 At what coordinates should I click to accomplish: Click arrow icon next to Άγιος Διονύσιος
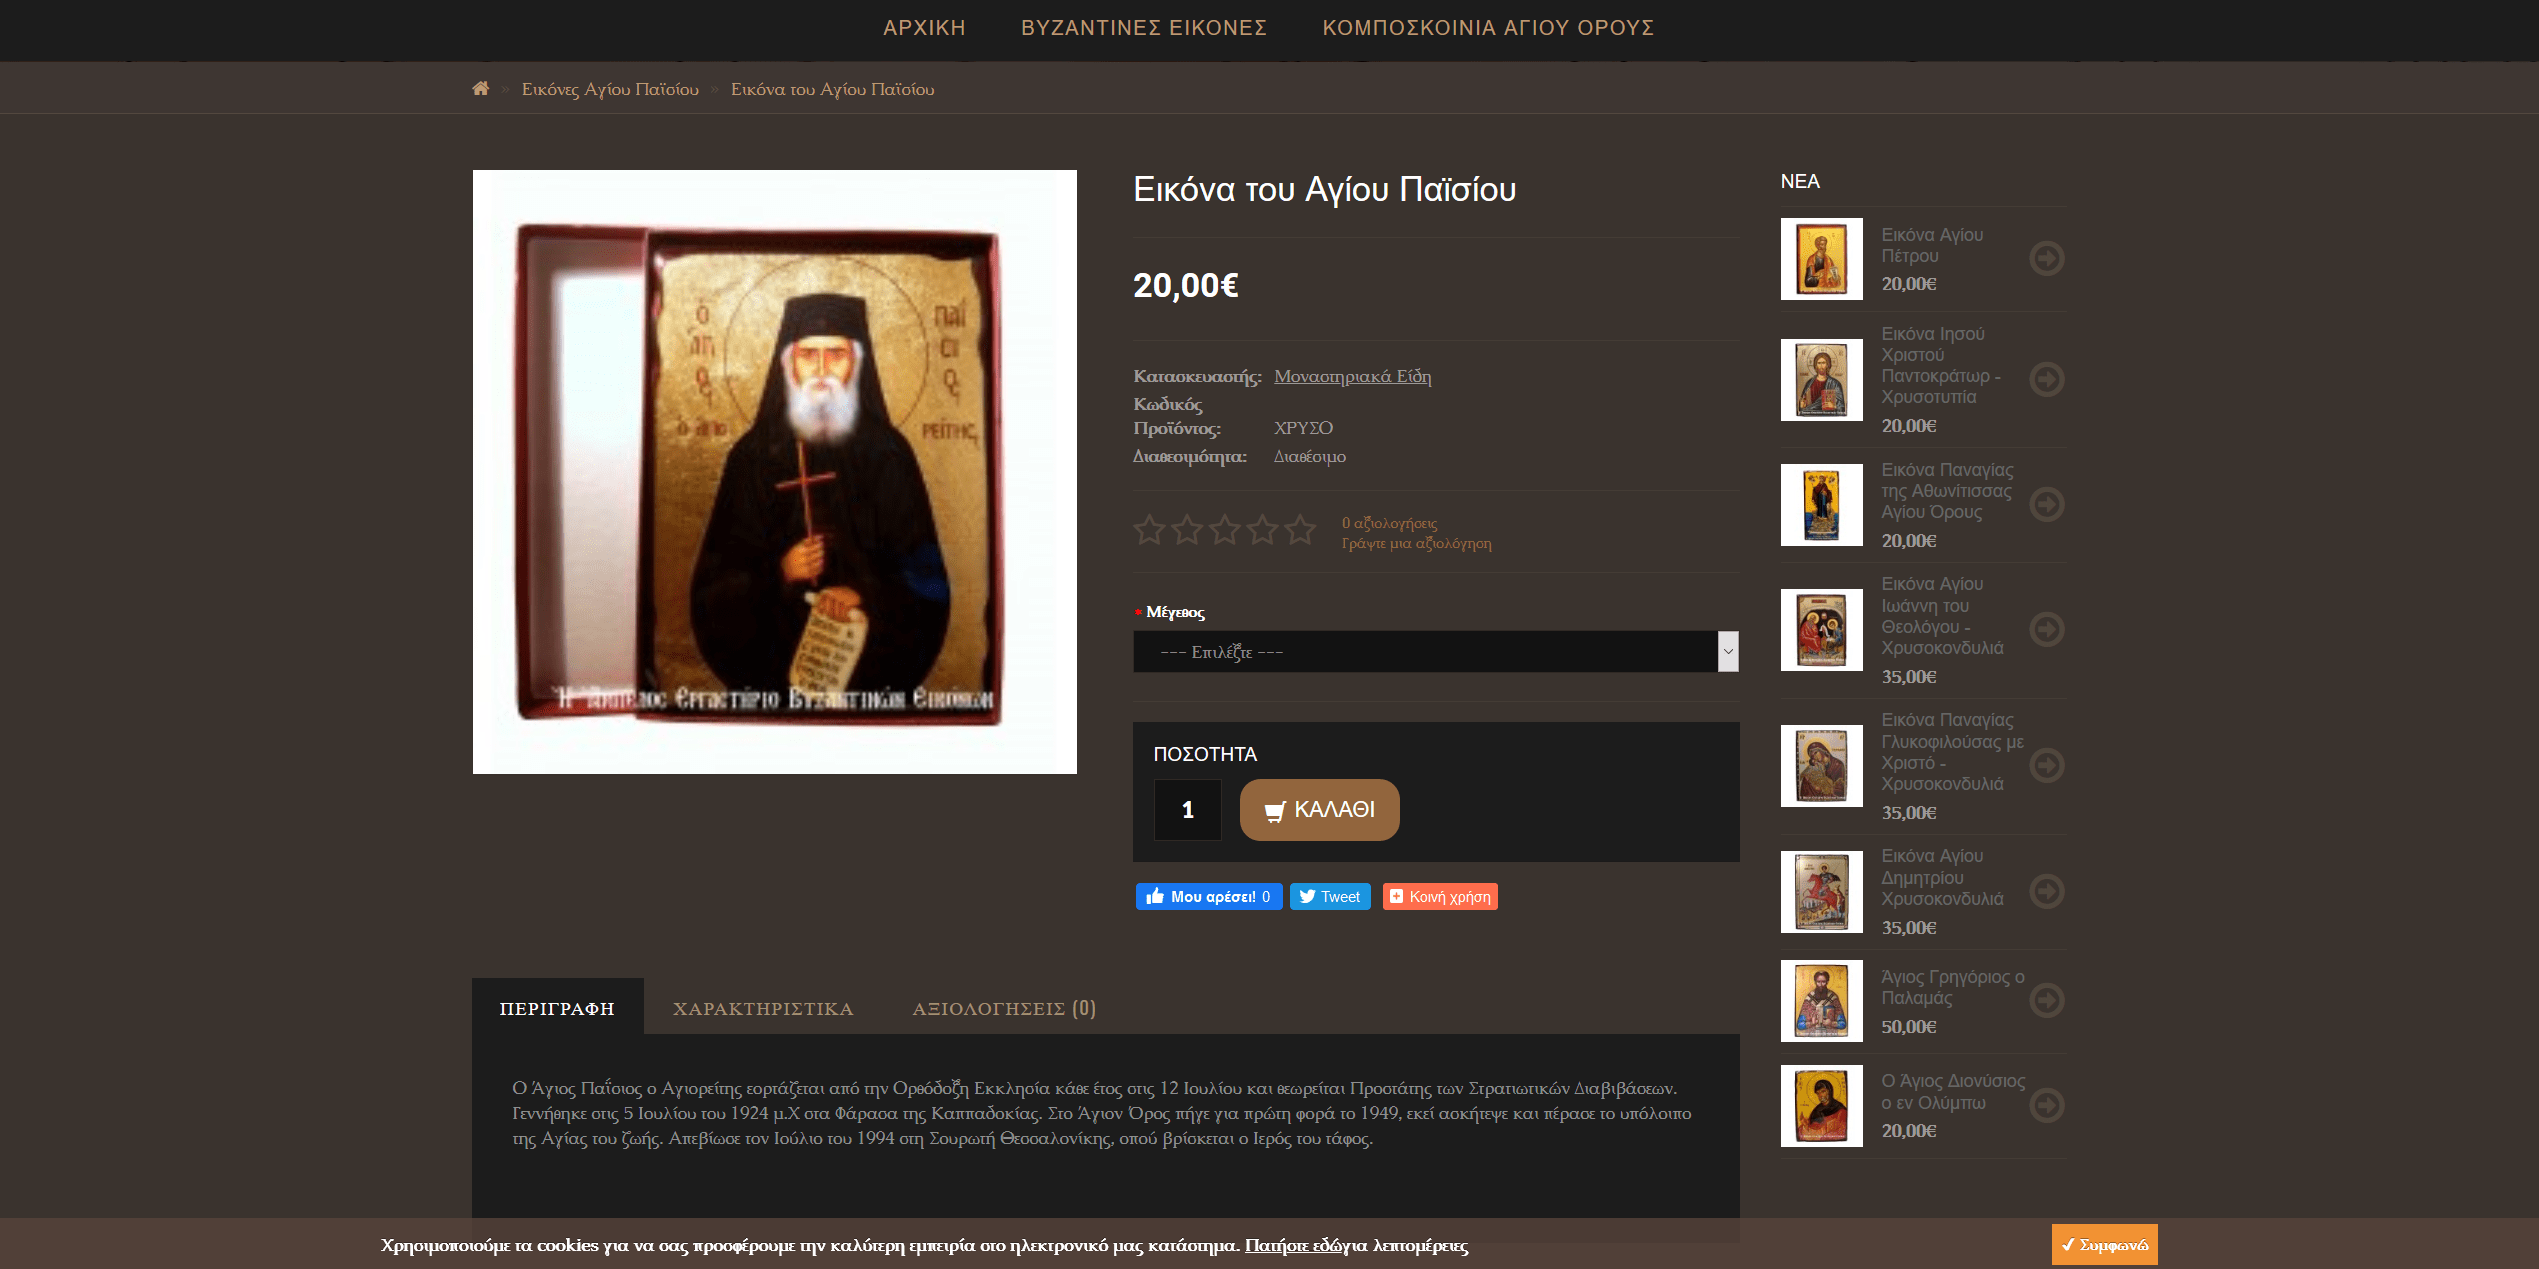coord(2047,1105)
